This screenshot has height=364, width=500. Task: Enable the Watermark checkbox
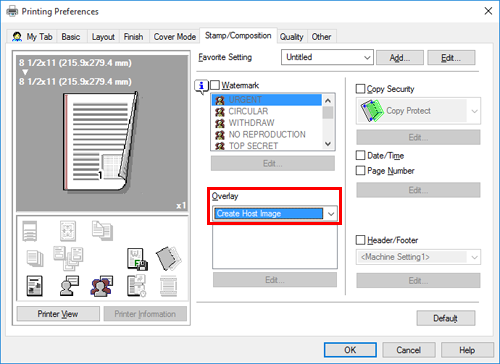pos(215,85)
